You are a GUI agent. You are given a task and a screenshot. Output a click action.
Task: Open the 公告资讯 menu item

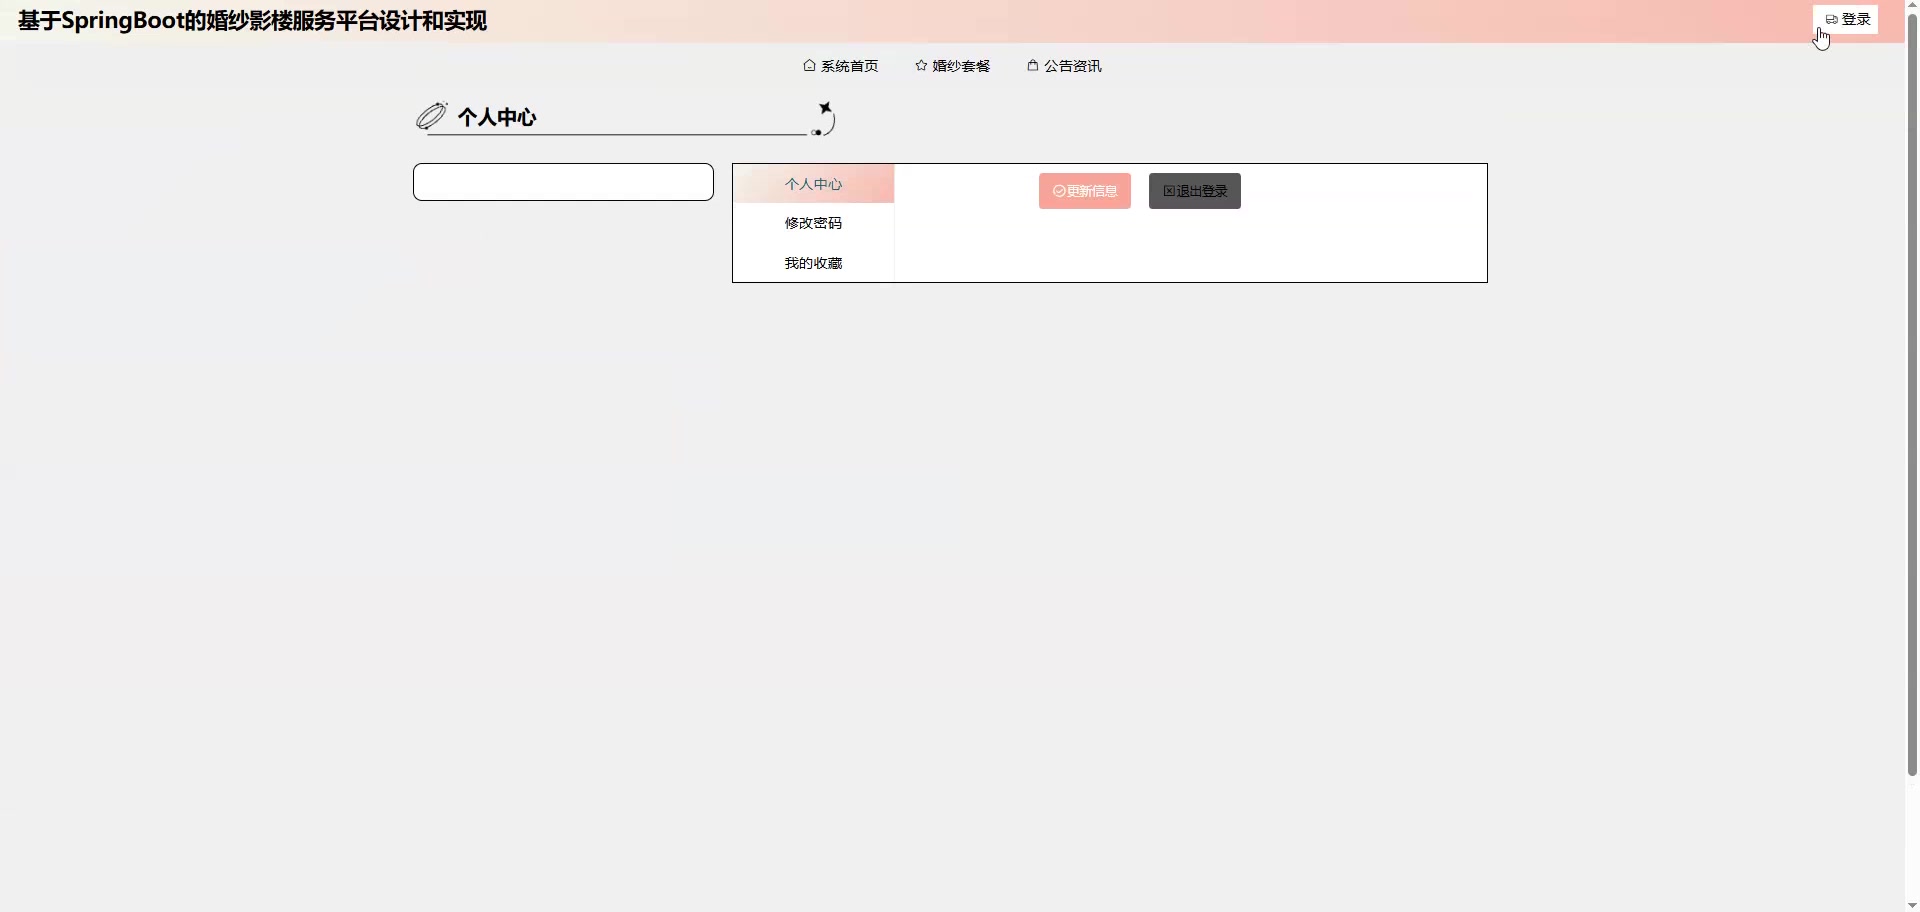pyautogui.click(x=1072, y=65)
